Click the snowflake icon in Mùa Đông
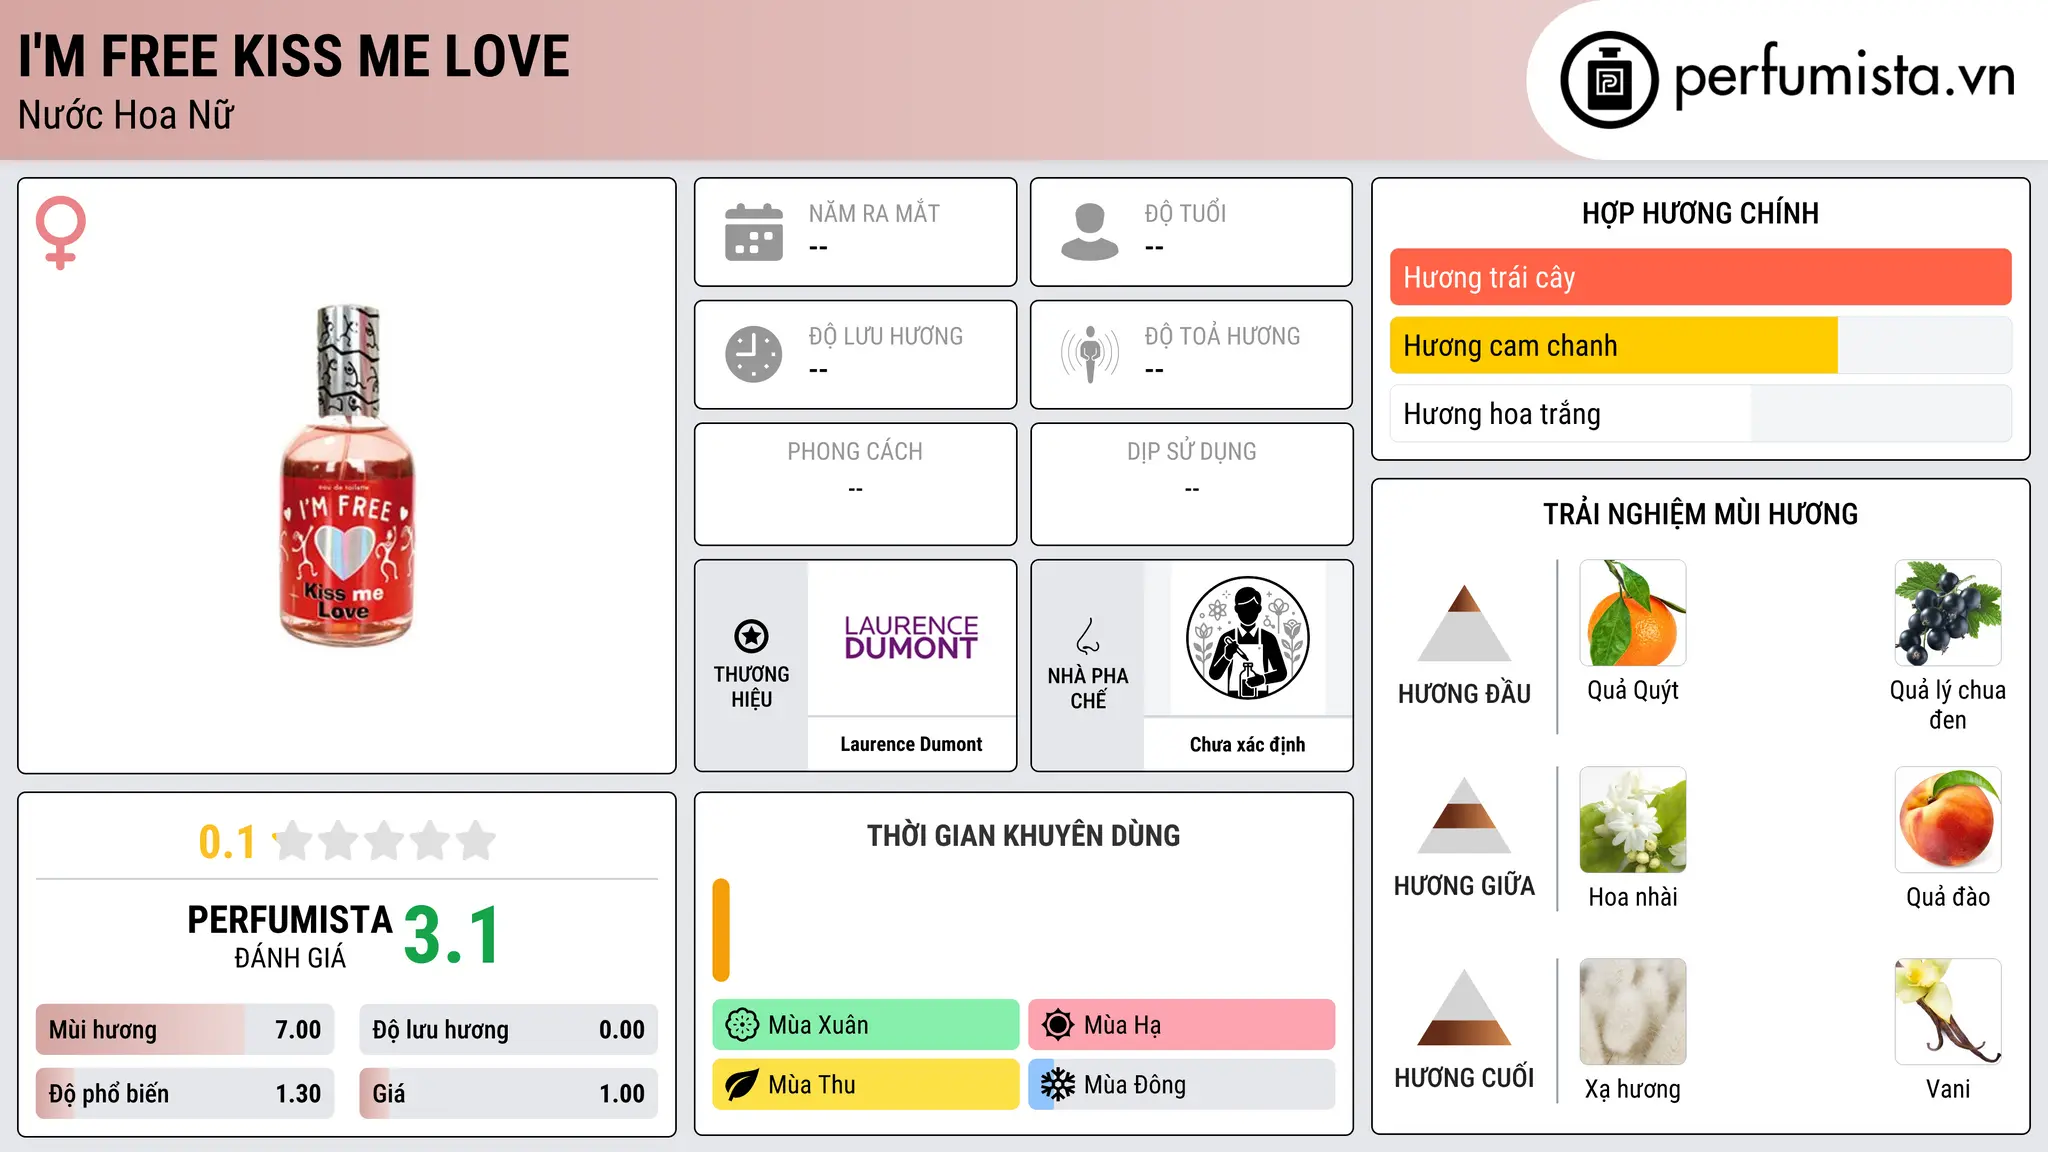2048x1152 pixels. 1058,1085
